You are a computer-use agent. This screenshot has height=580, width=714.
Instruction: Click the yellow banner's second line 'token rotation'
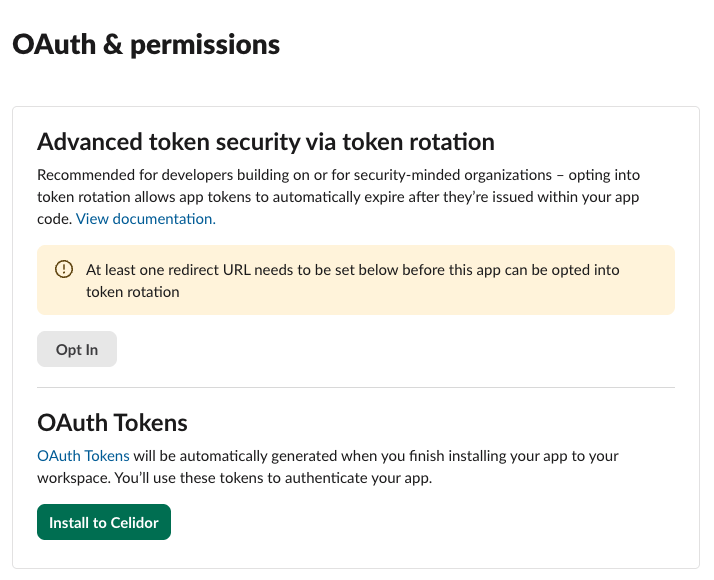(x=133, y=292)
